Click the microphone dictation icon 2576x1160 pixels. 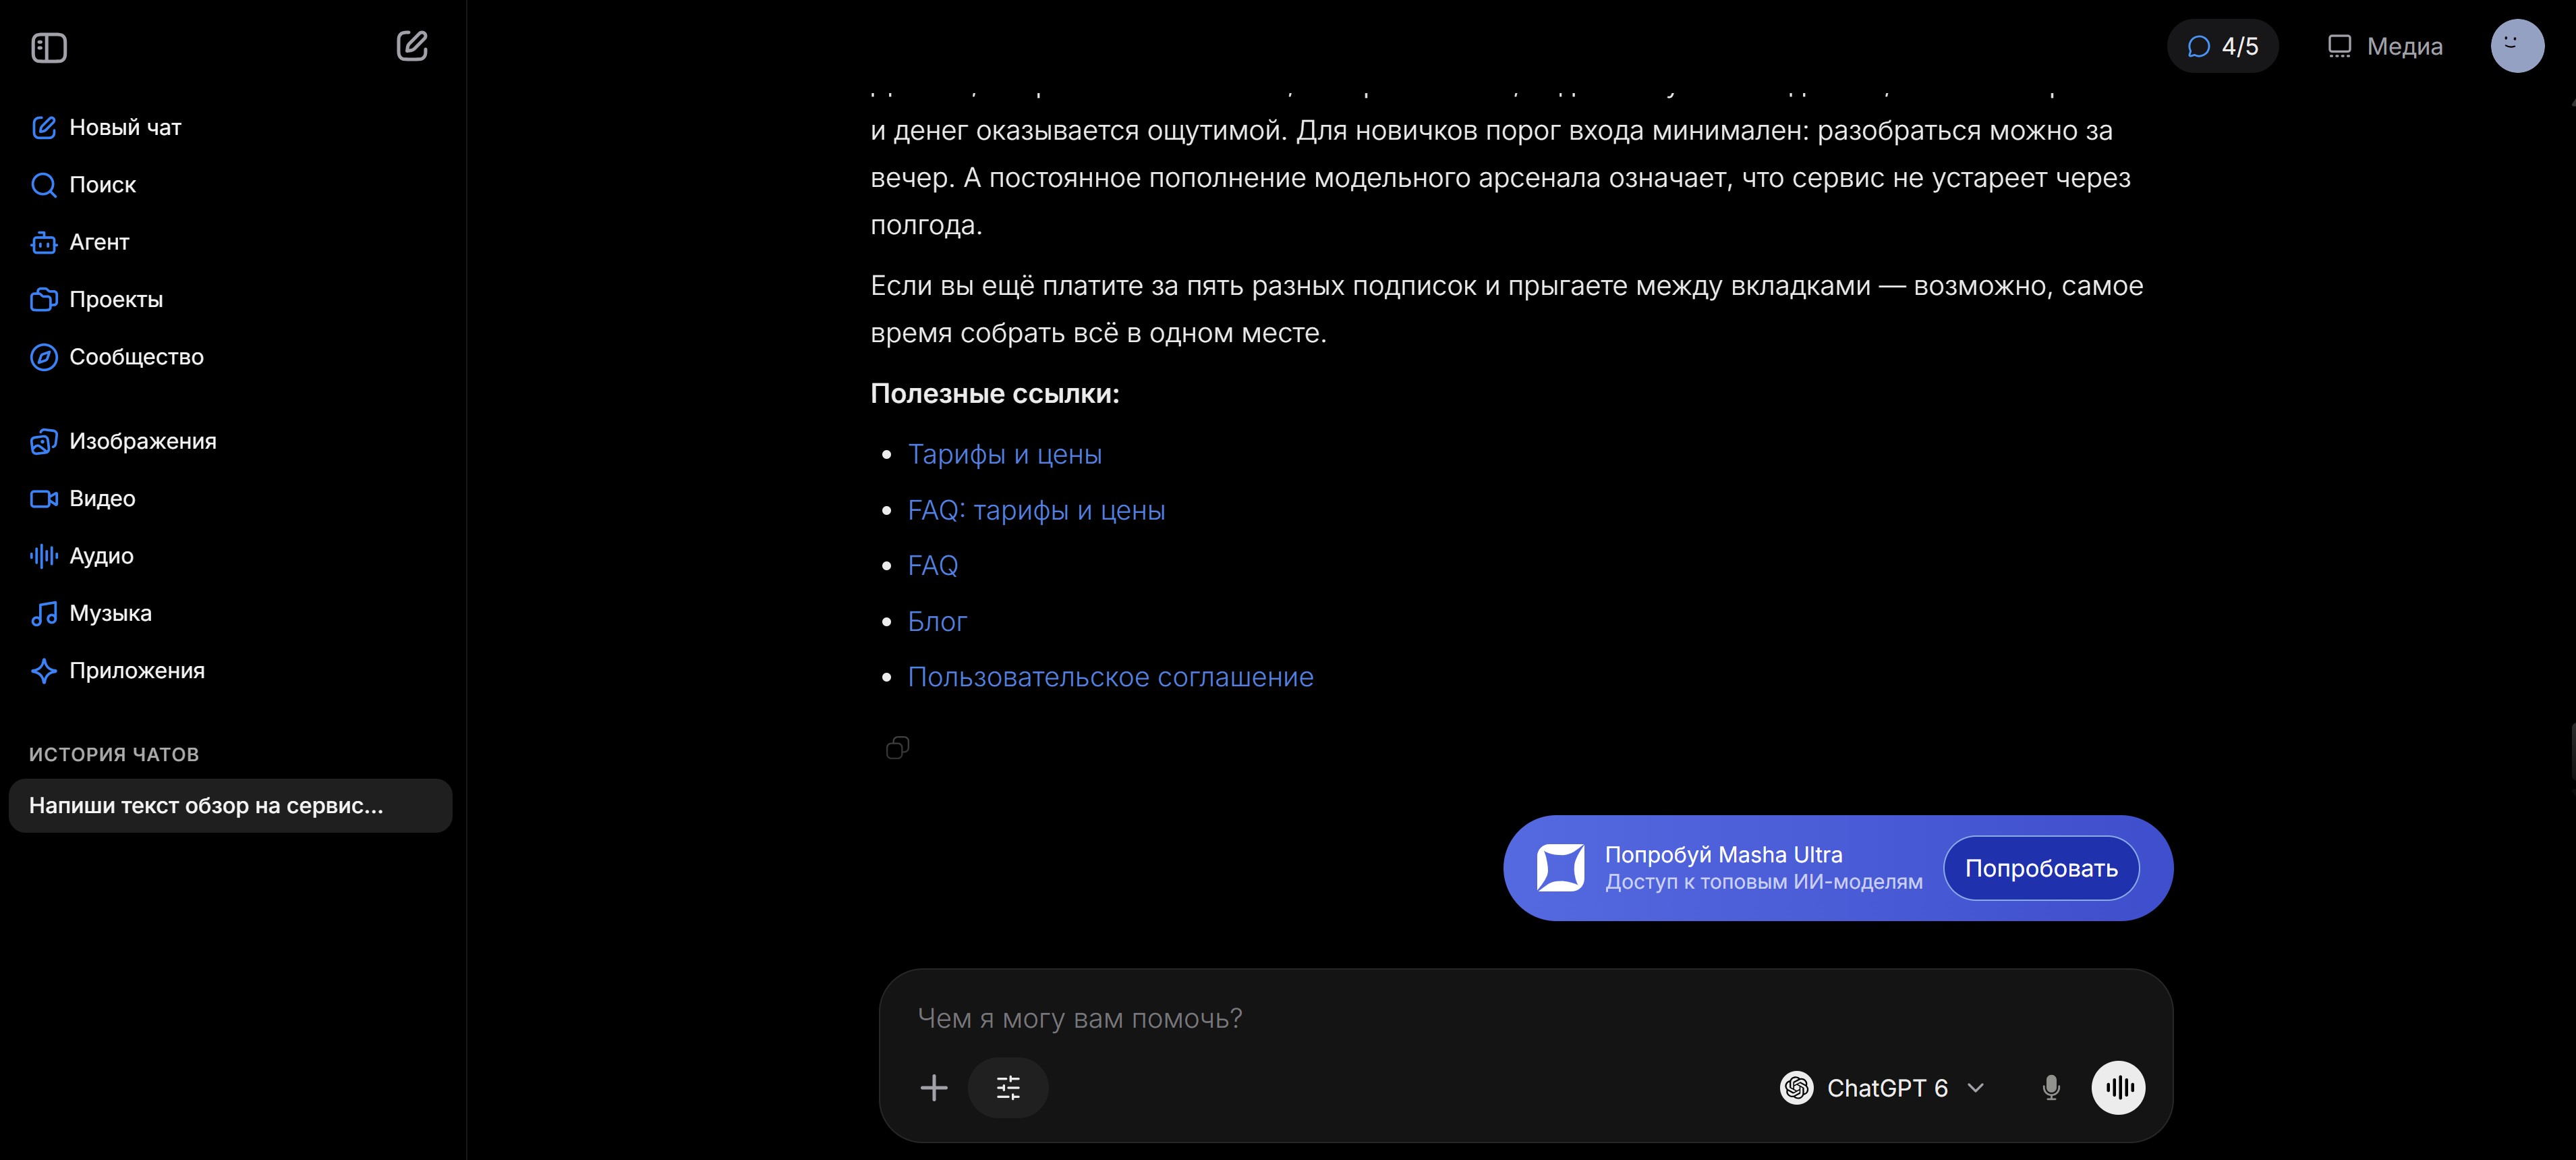[2051, 1088]
